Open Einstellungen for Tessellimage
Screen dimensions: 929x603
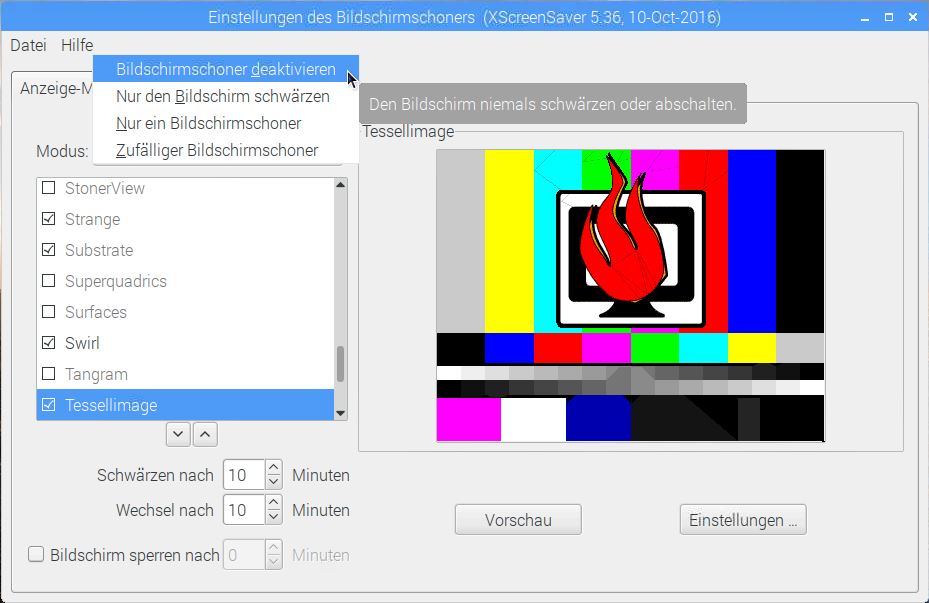743,519
